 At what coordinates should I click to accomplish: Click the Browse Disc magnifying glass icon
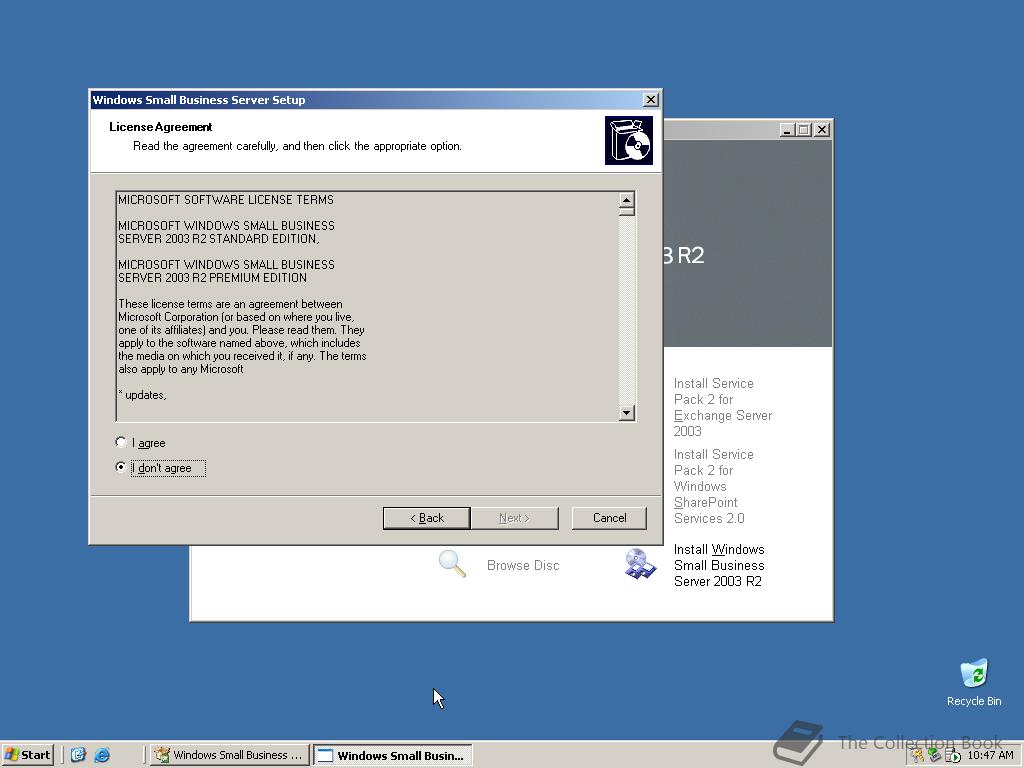(x=453, y=564)
